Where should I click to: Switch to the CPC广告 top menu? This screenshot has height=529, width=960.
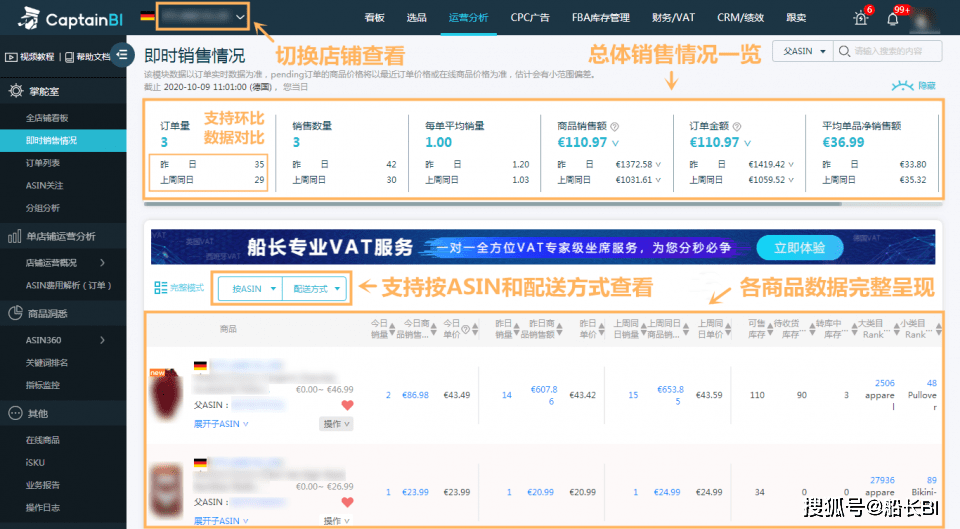[x=532, y=17]
